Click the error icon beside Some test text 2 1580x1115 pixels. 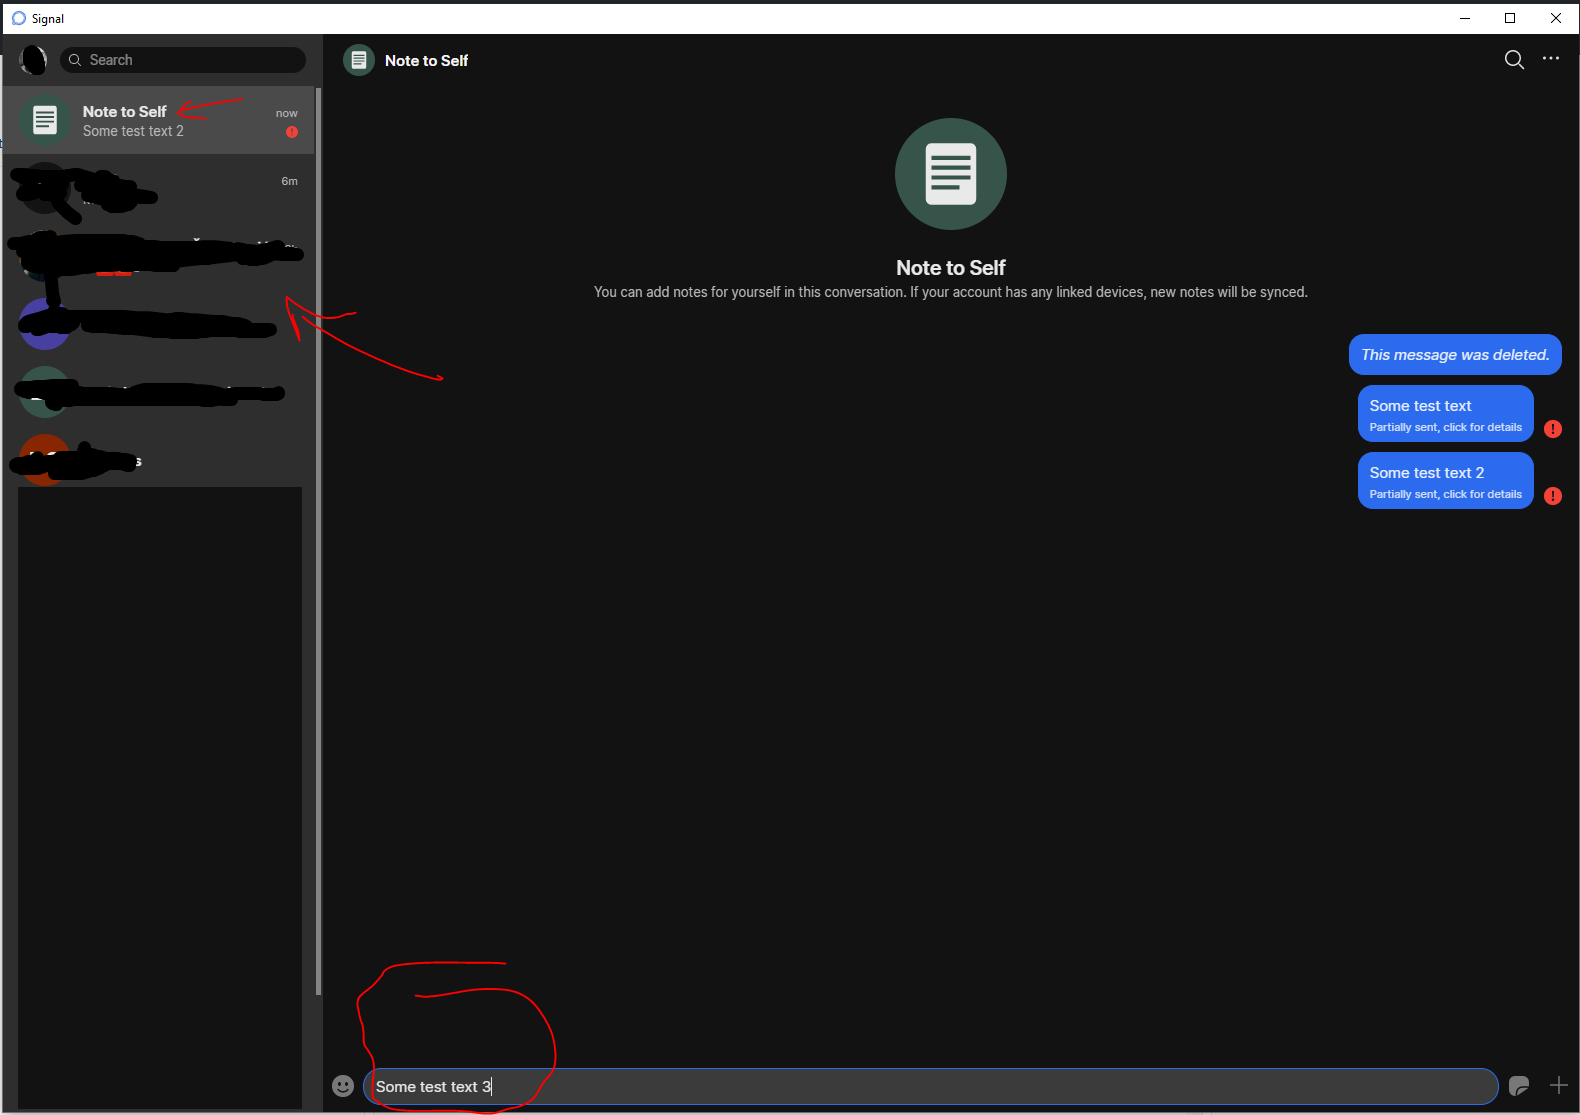pyautogui.click(x=1553, y=496)
